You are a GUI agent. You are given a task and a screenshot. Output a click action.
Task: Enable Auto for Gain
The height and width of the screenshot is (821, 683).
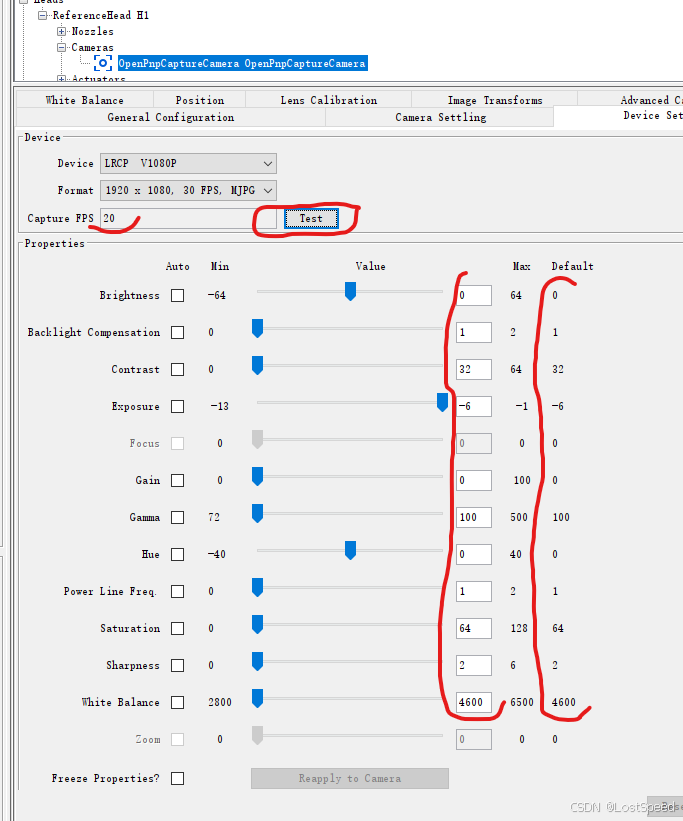[x=178, y=480]
